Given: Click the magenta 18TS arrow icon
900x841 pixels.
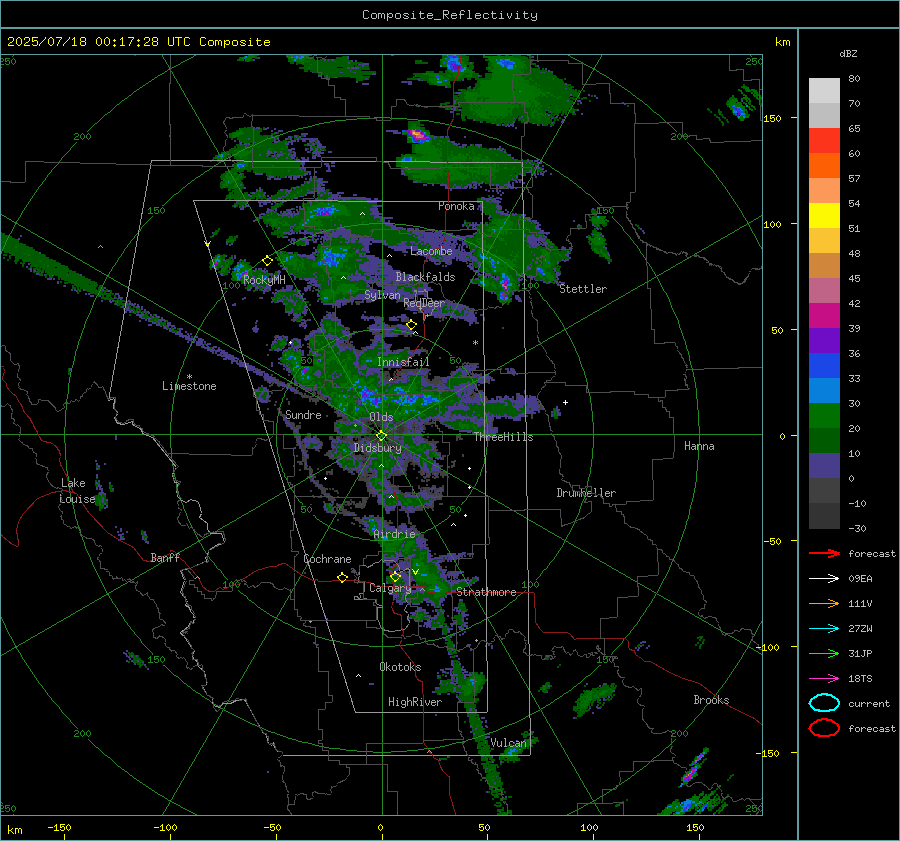Looking at the screenshot, I should click(x=824, y=679).
